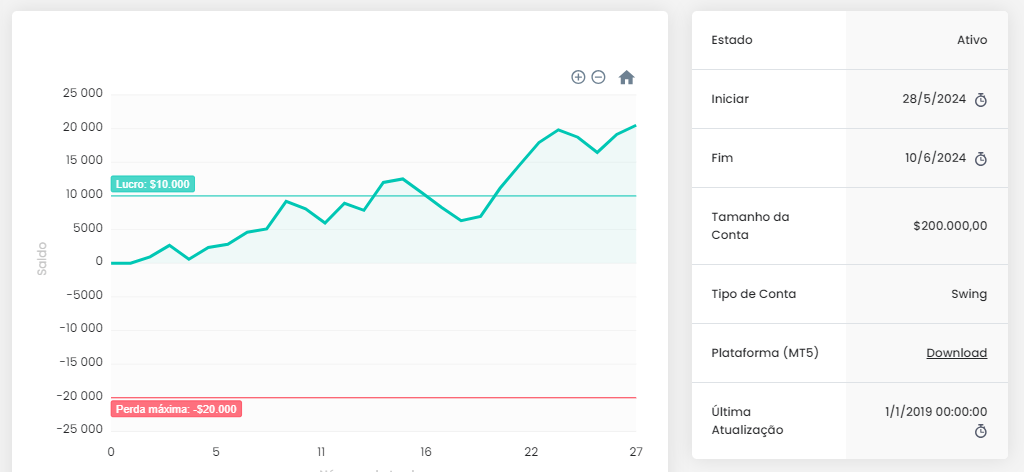Open the MT5 Download link
The image size is (1024, 472).
pos(956,353)
